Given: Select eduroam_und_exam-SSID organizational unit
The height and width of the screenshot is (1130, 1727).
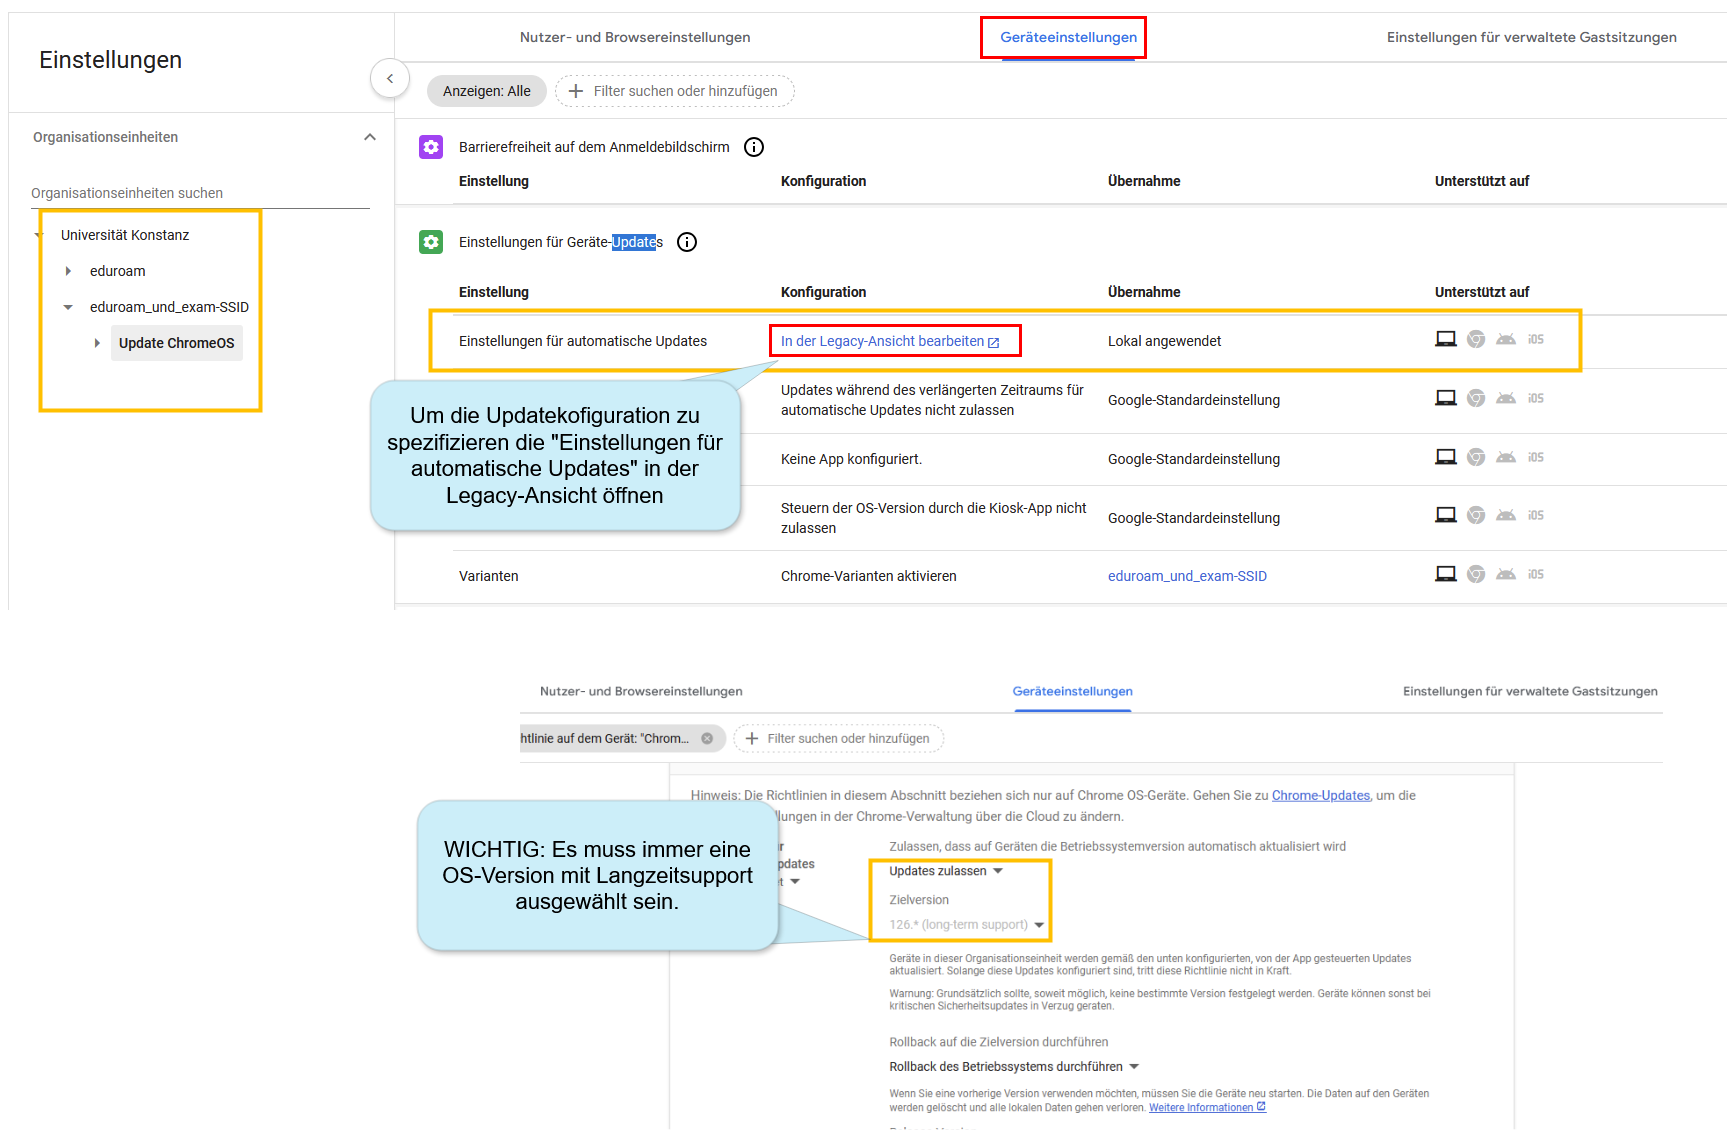Looking at the screenshot, I should pos(169,307).
